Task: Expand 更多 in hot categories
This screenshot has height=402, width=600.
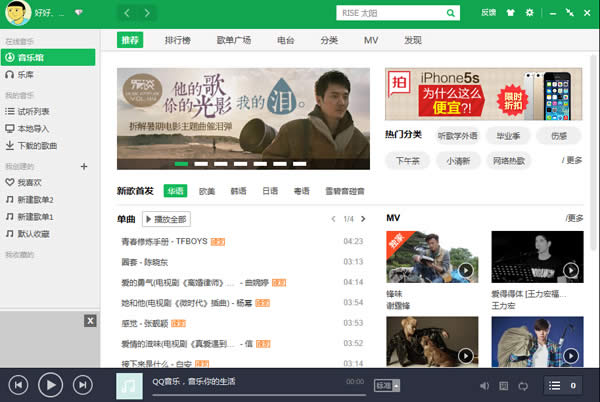Action: pos(572,160)
